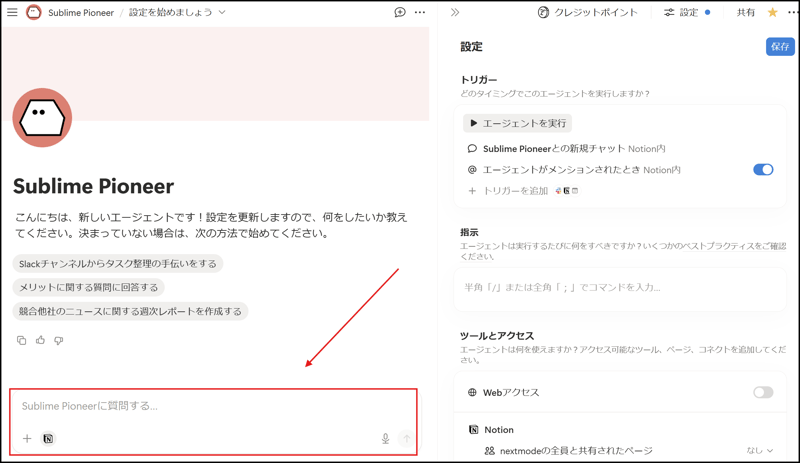The height and width of the screenshot is (463, 800).
Task: Start a new chat with the plus-bubble icon
Action: (x=400, y=12)
